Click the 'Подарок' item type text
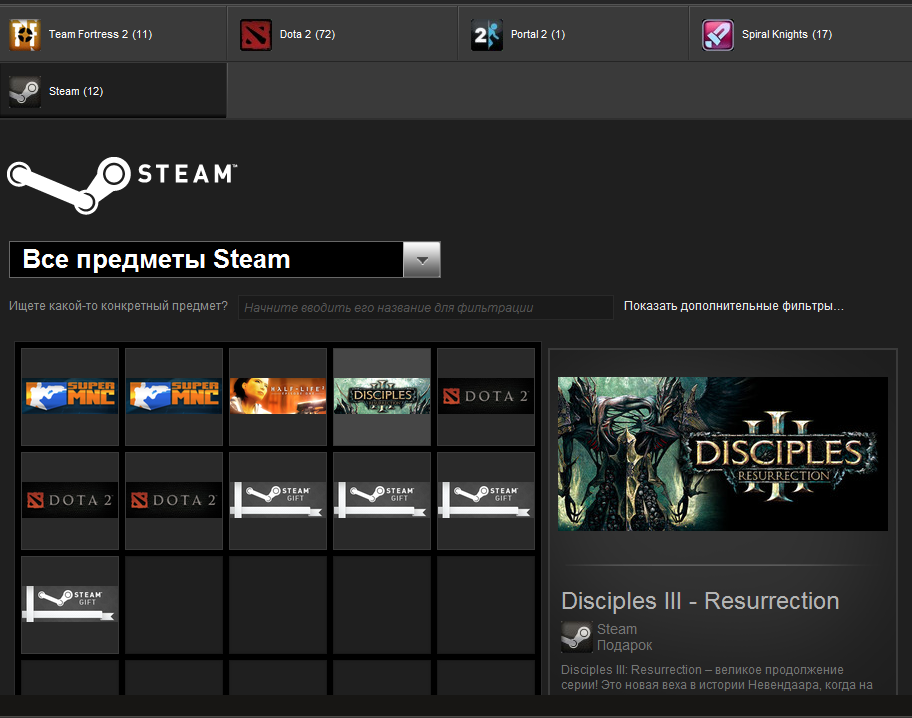912x718 pixels. pyautogui.click(x=624, y=645)
